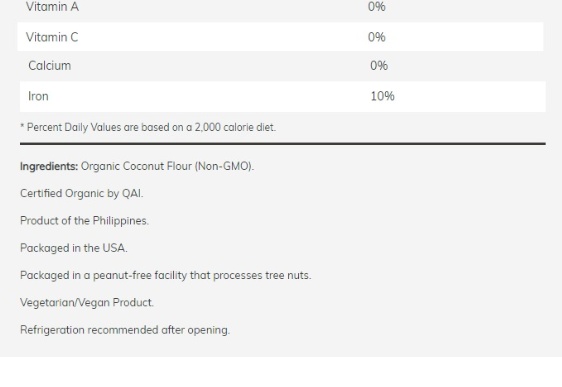Click the Calcium nutrient label

(x=49, y=66)
